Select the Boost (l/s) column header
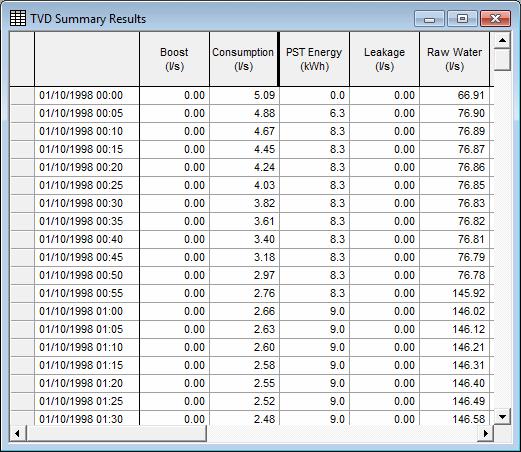 [x=174, y=59]
